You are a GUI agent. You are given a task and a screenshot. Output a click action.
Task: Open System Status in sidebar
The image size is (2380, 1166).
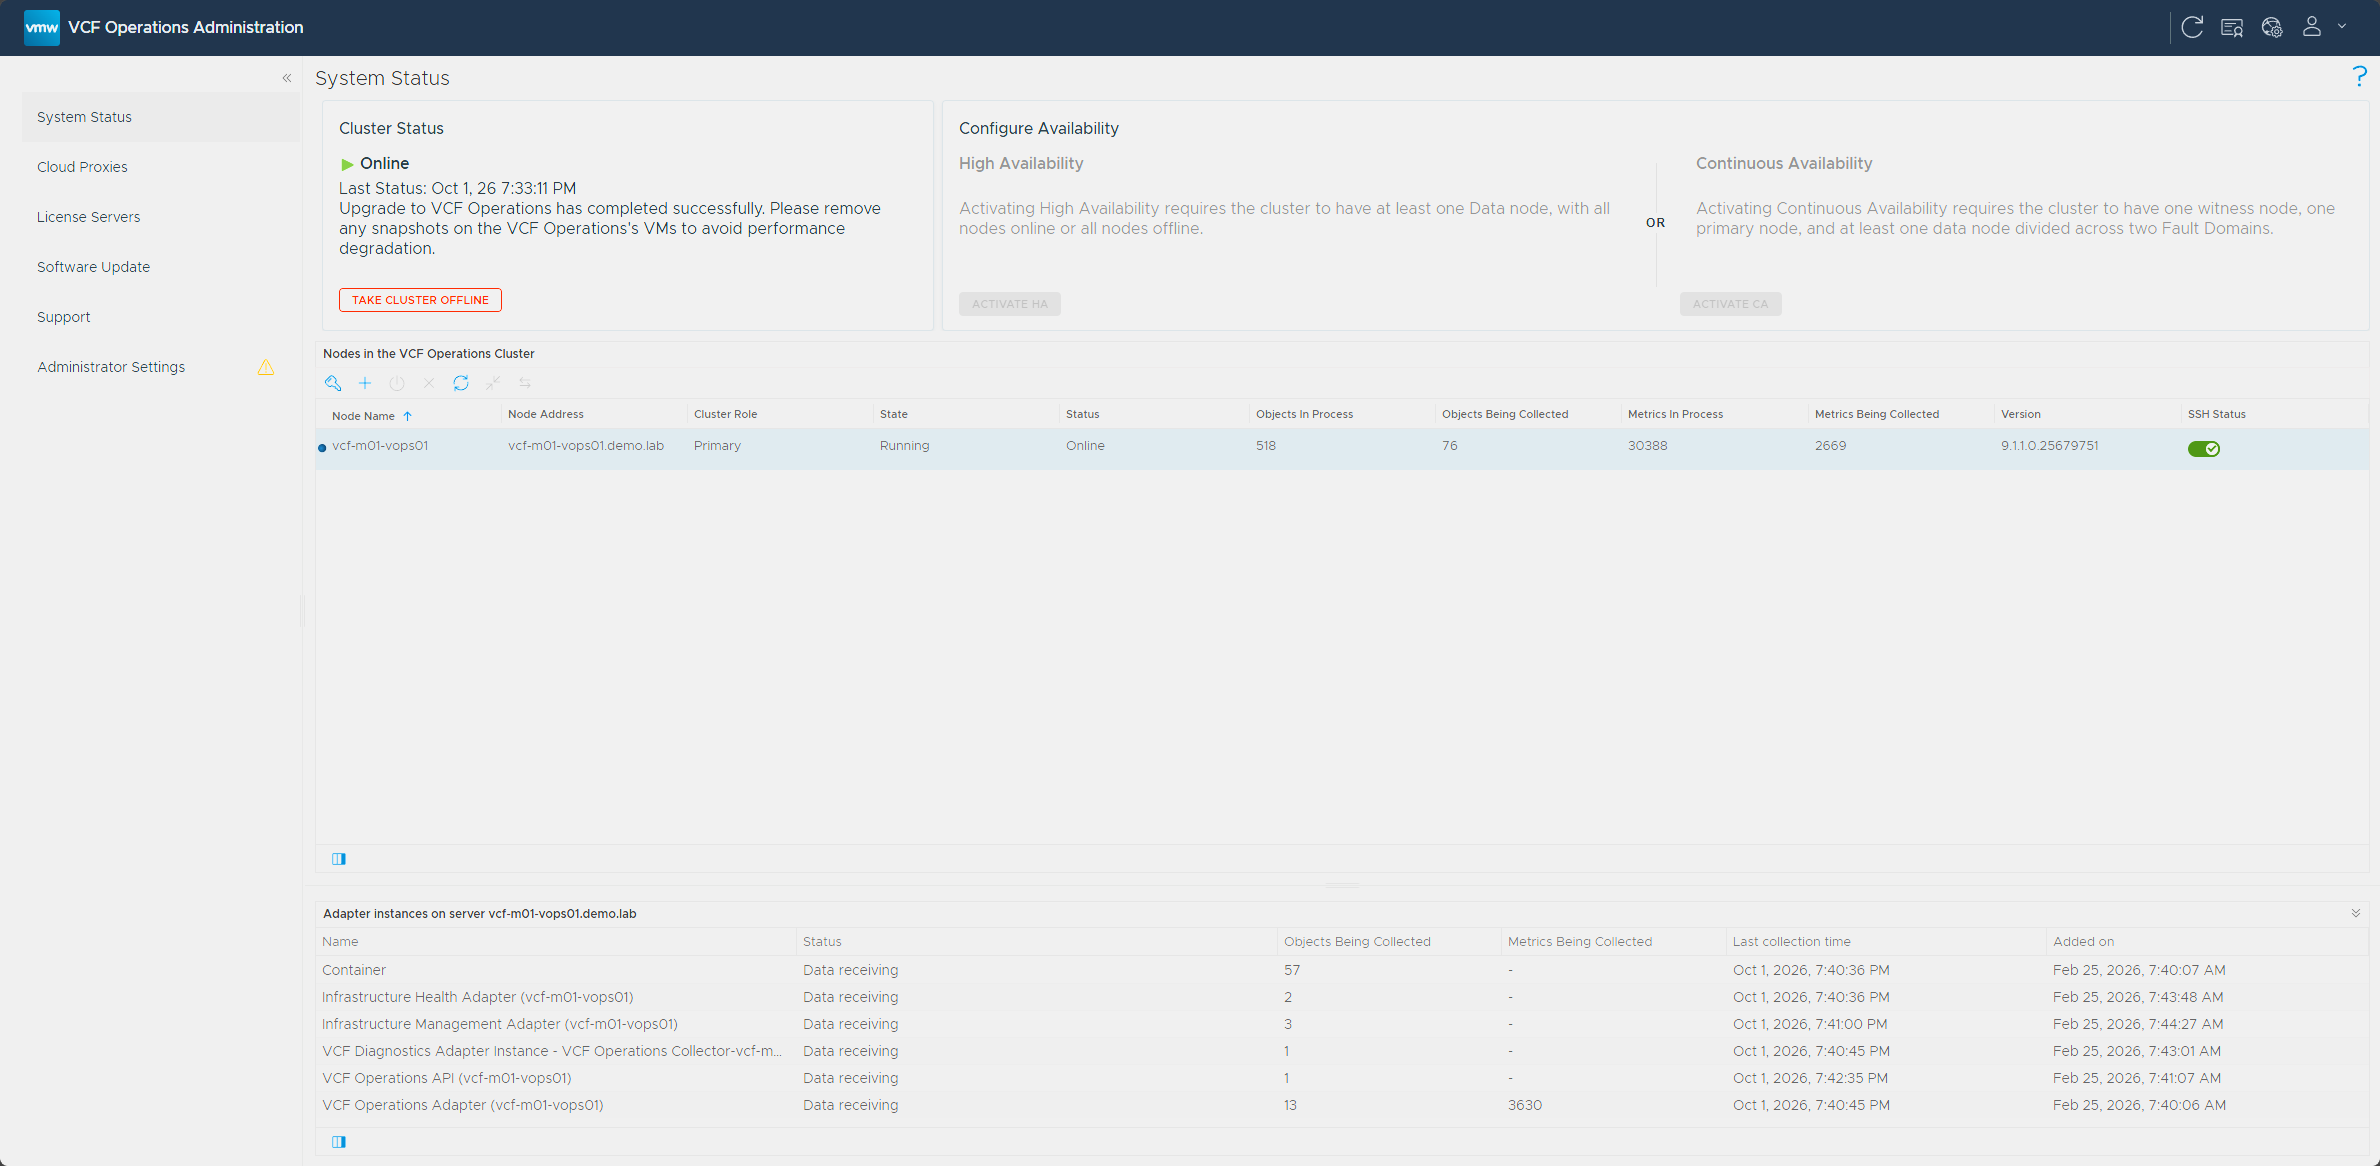(160, 117)
